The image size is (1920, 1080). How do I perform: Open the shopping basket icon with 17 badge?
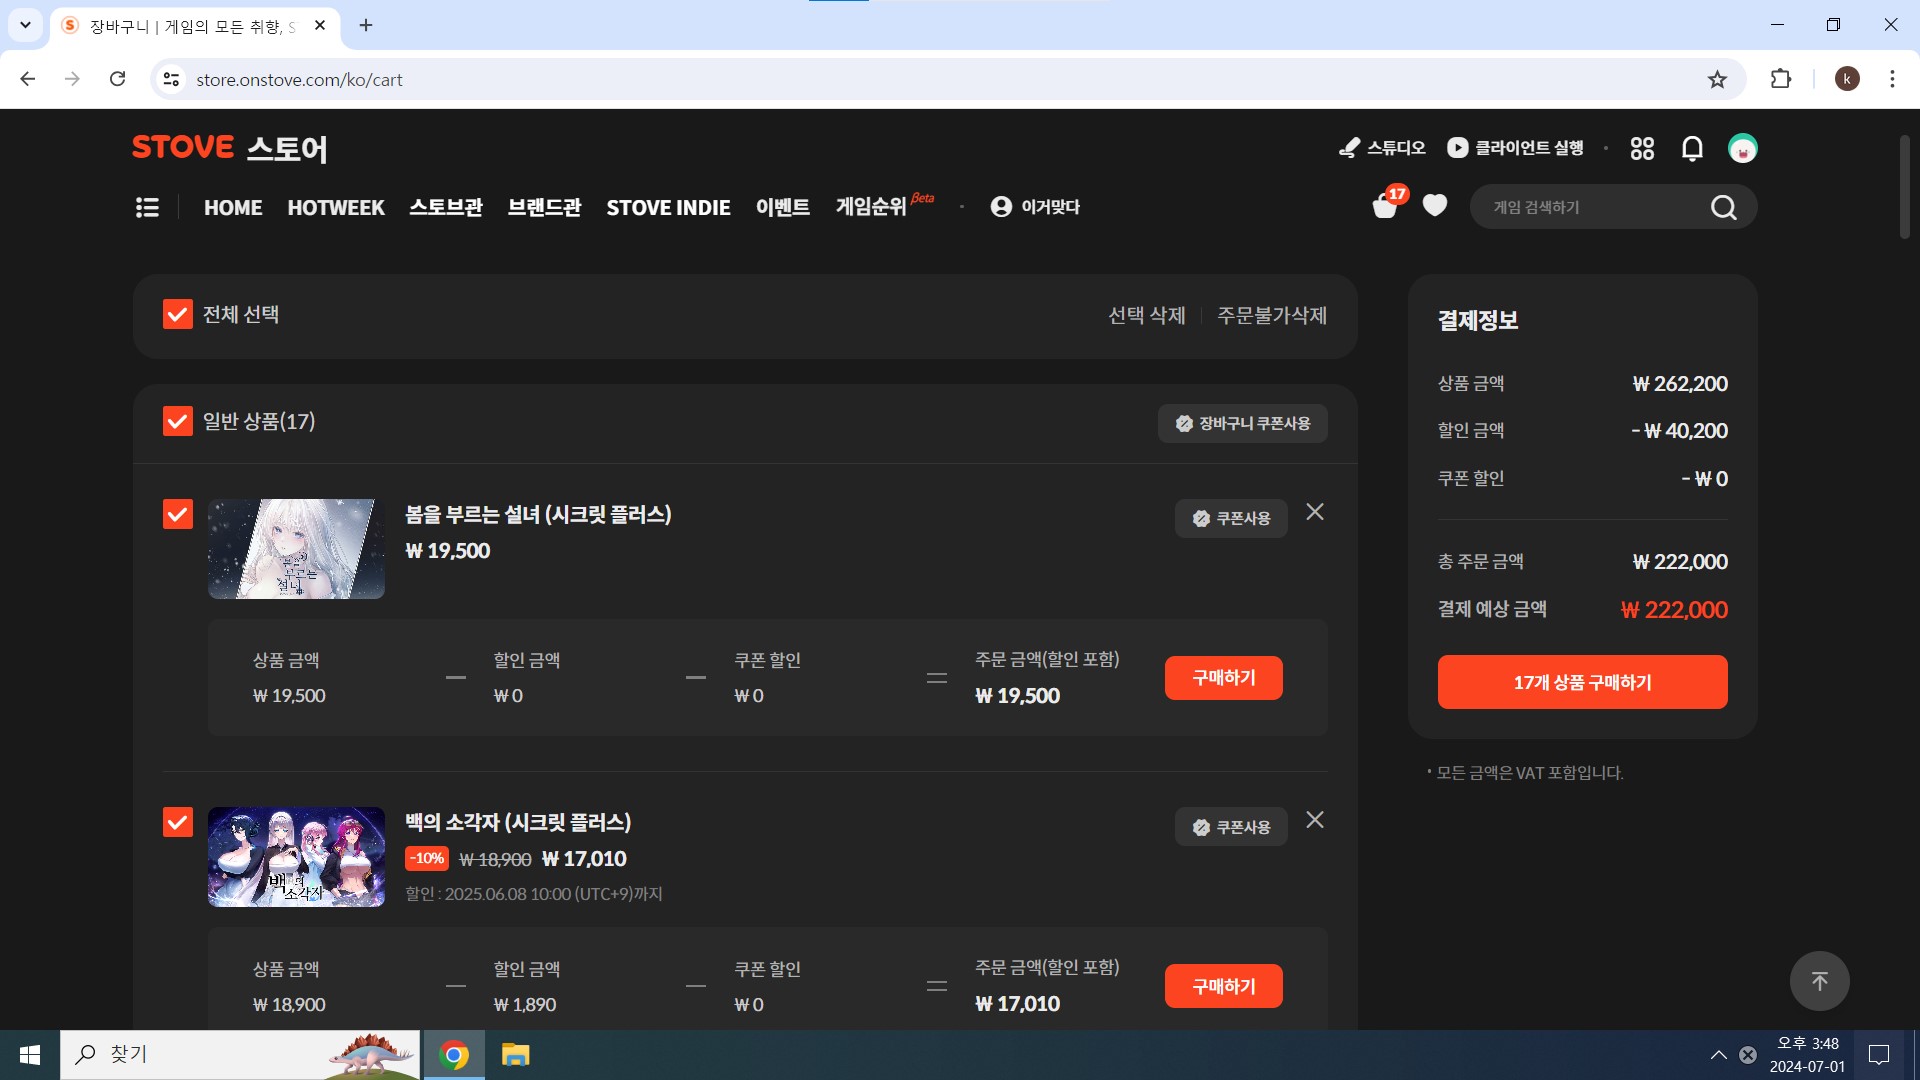[x=1387, y=204]
